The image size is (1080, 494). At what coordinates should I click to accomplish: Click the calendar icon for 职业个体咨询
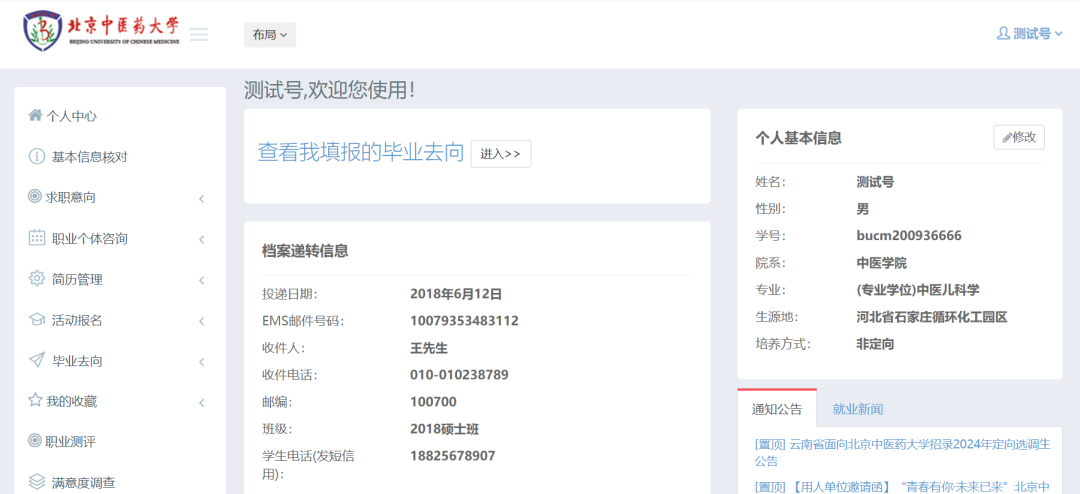coord(37,238)
